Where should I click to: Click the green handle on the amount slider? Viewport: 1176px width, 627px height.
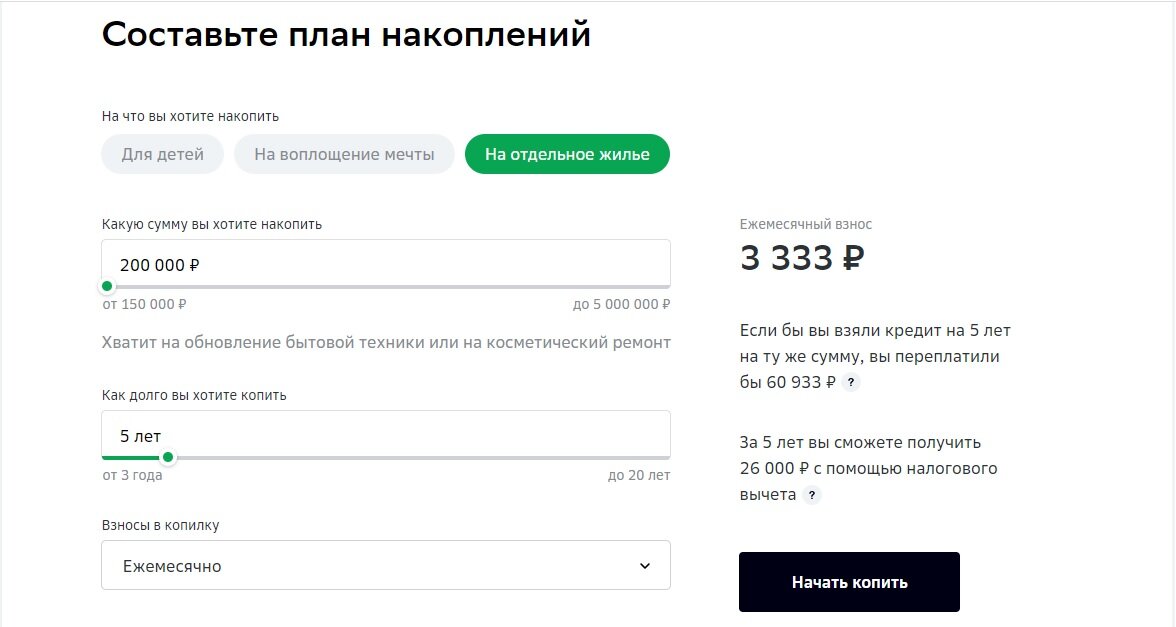pyautogui.click(x=107, y=285)
